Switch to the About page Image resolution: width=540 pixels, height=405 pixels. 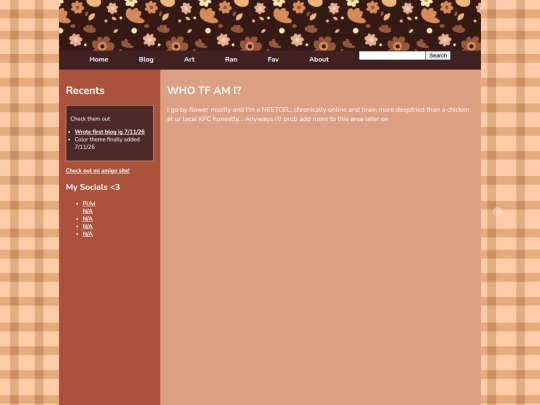[319, 60]
